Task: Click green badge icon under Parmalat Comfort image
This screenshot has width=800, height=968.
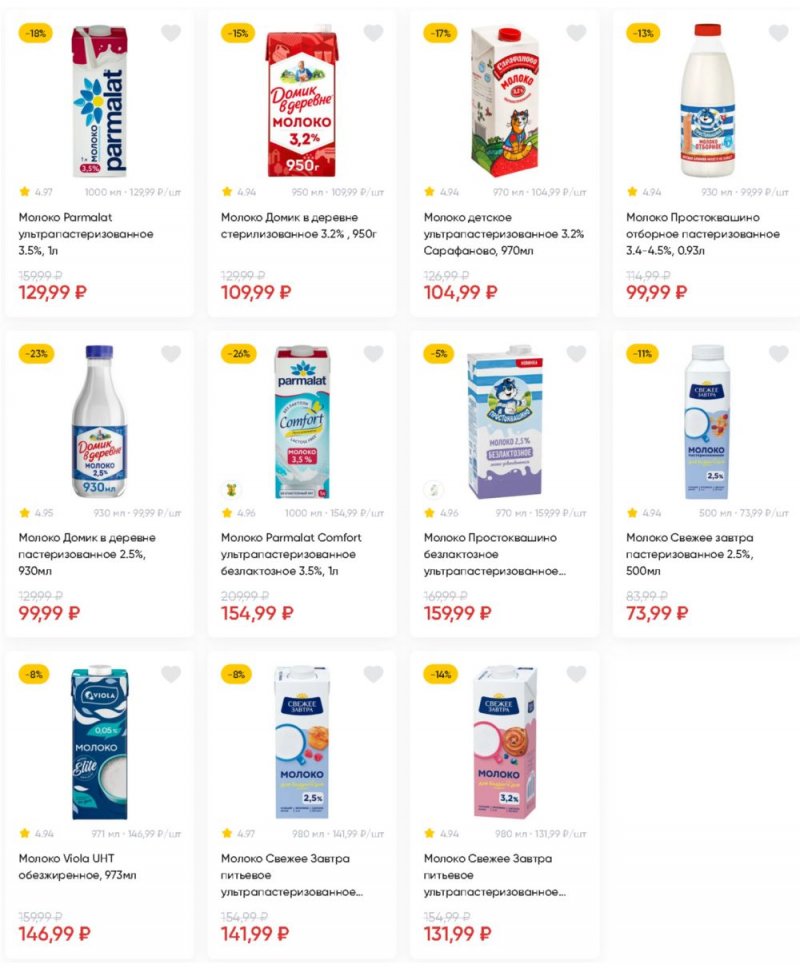Action: [x=231, y=489]
